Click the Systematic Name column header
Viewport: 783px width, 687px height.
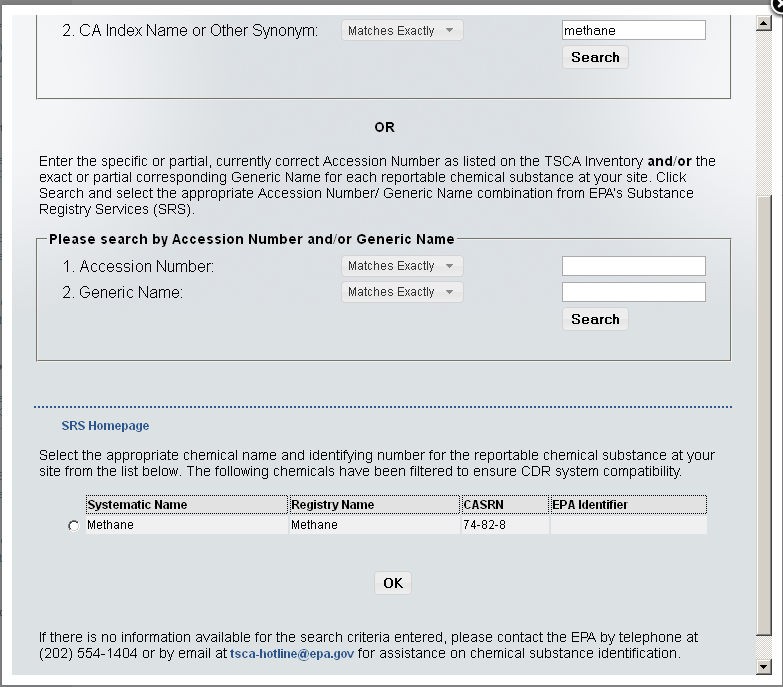coord(137,505)
